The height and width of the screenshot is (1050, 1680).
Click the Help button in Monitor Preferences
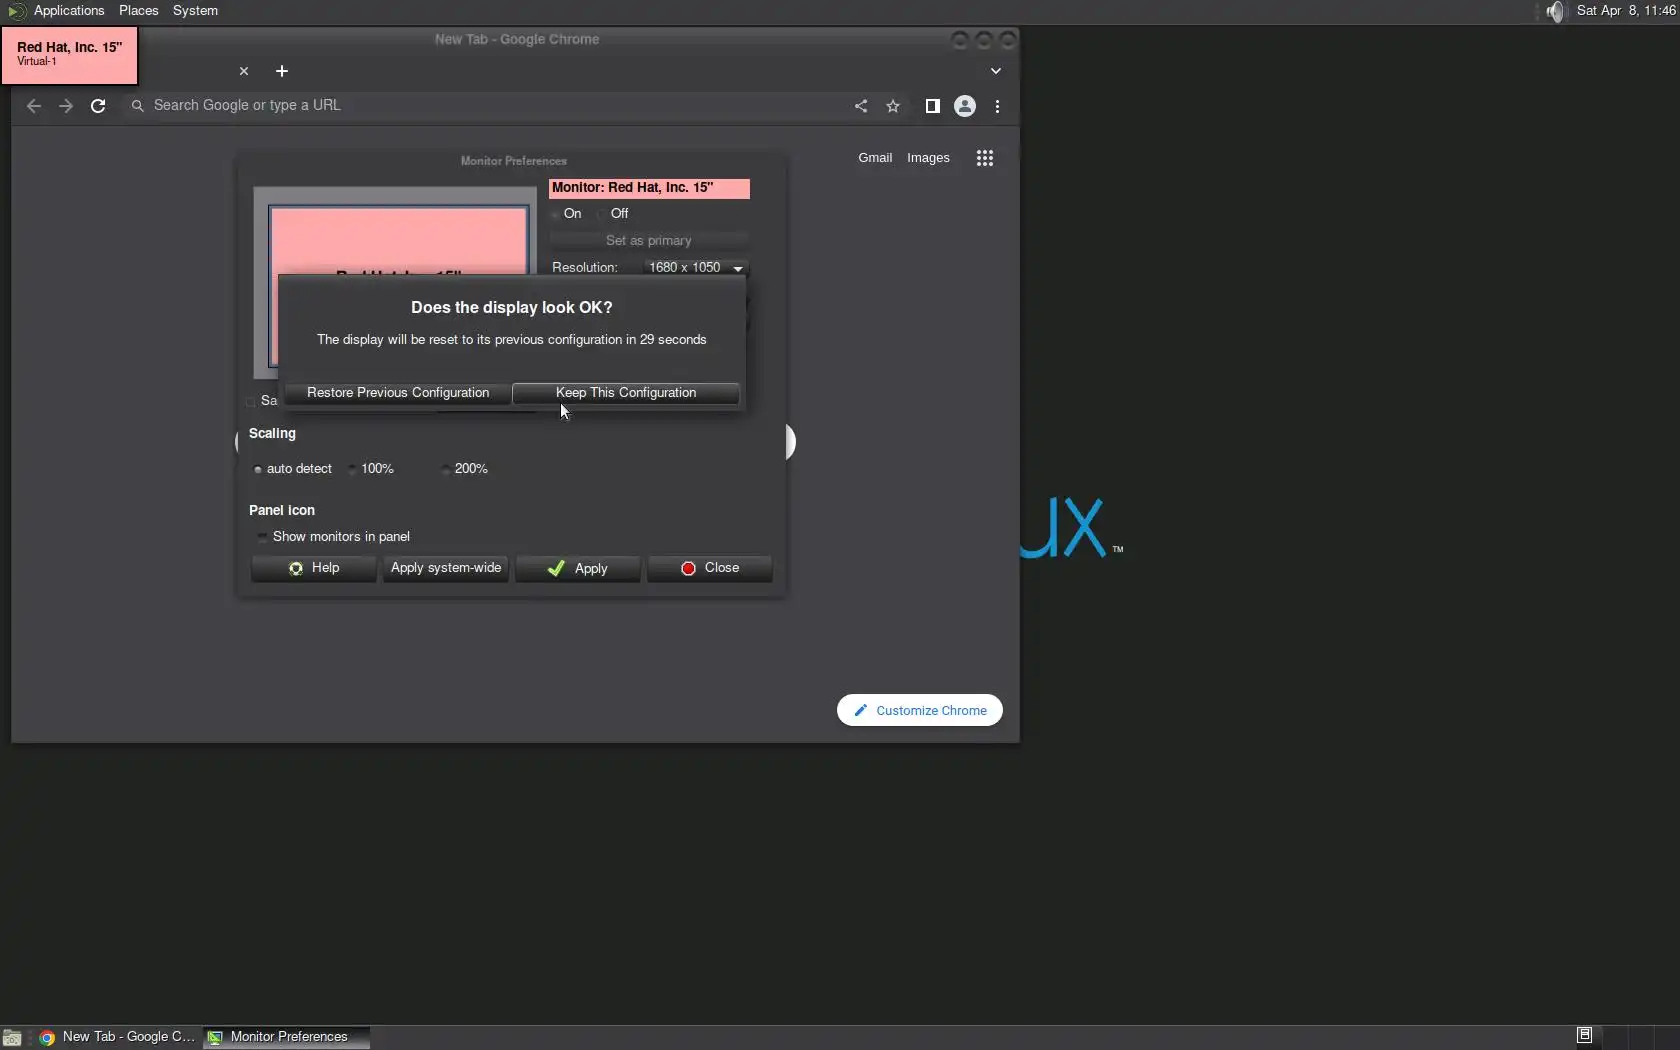click(314, 569)
